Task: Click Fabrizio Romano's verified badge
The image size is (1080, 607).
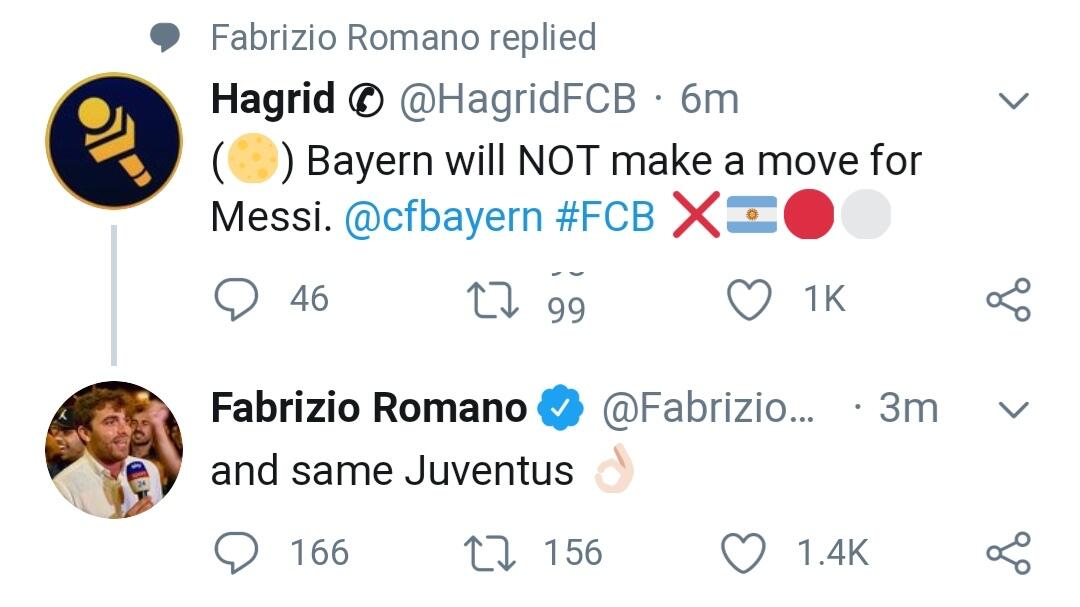Action: pyautogui.click(x=561, y=408)
